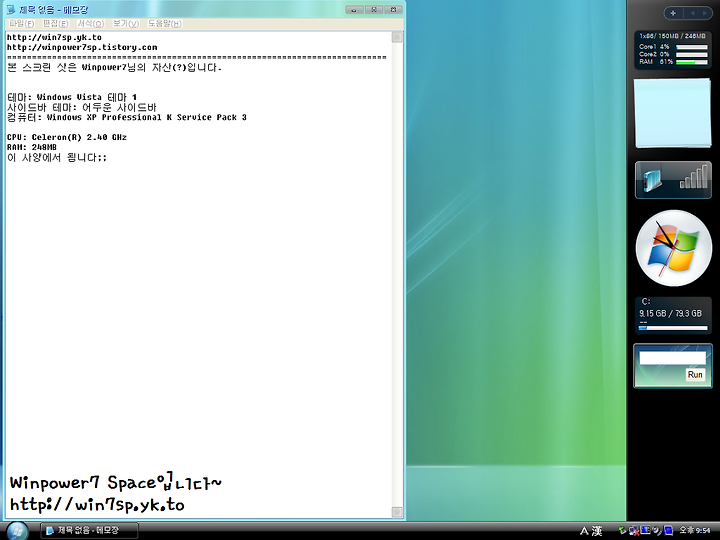The image size is (720, 540).
Task: Click the 漢 Hanja IME indicator
Action: coord(597,531)
